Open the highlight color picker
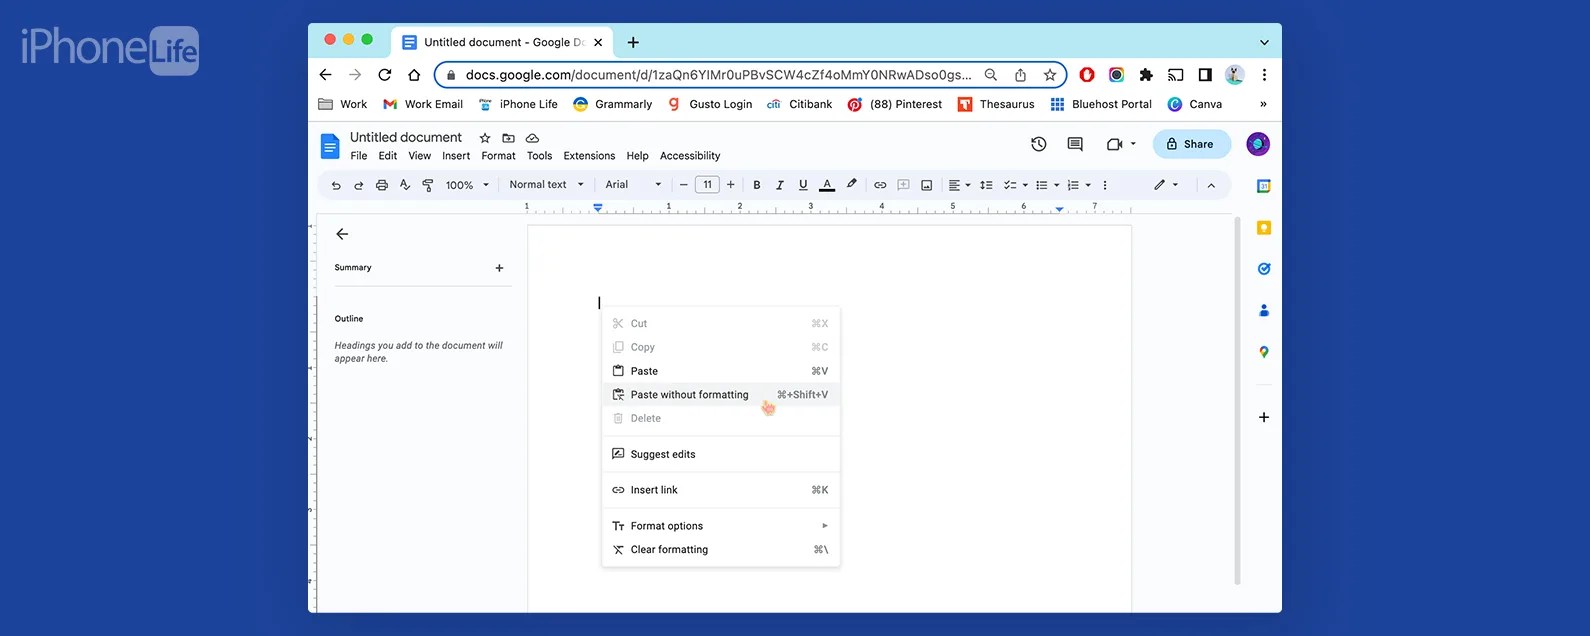The width and height of the screenshot is (1590, 636). pyautogui.click(x=852, y=185)
